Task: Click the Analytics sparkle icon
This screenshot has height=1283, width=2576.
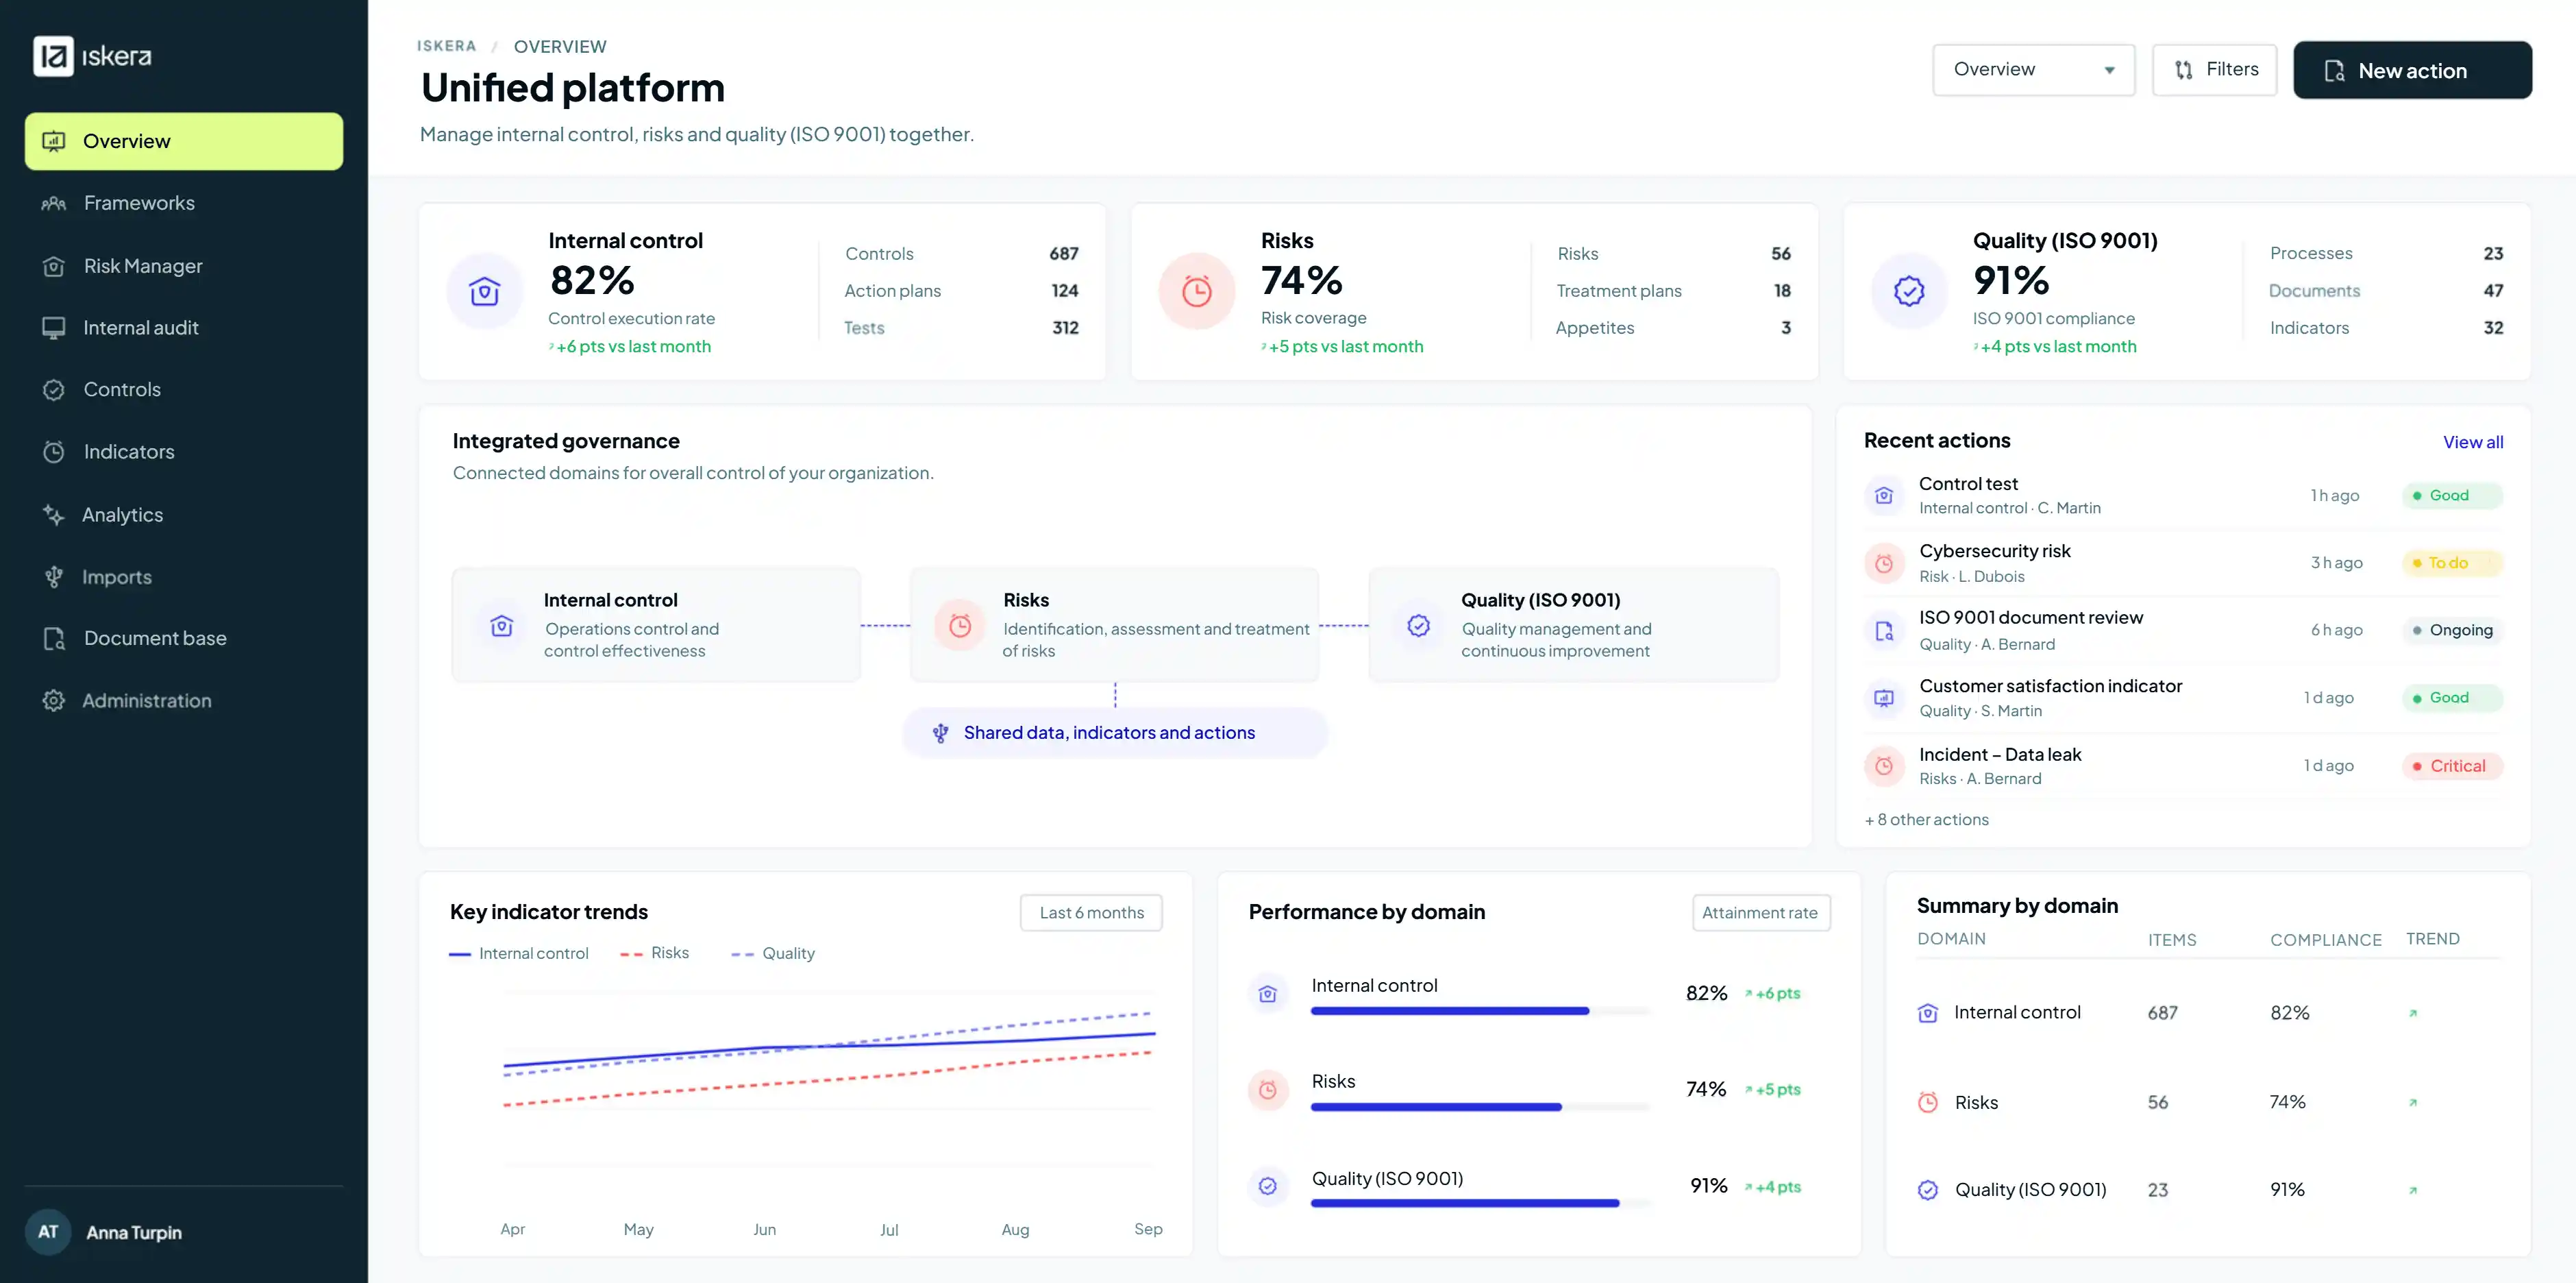Action: 53,515
